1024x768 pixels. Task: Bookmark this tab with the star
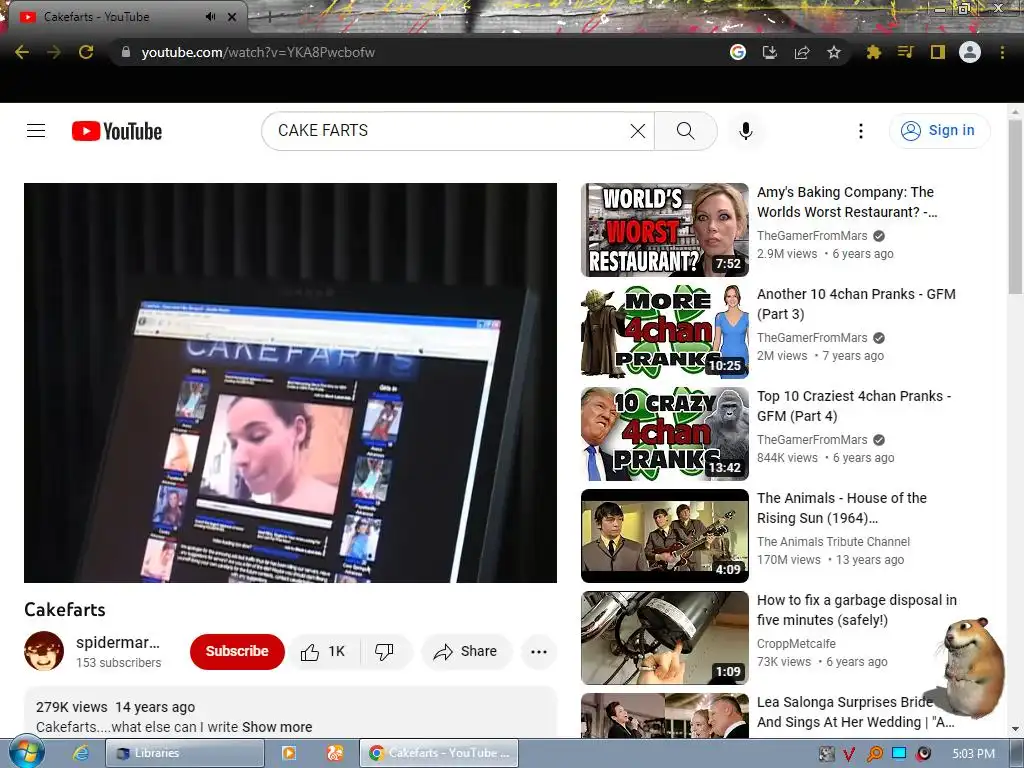[834, 52]
